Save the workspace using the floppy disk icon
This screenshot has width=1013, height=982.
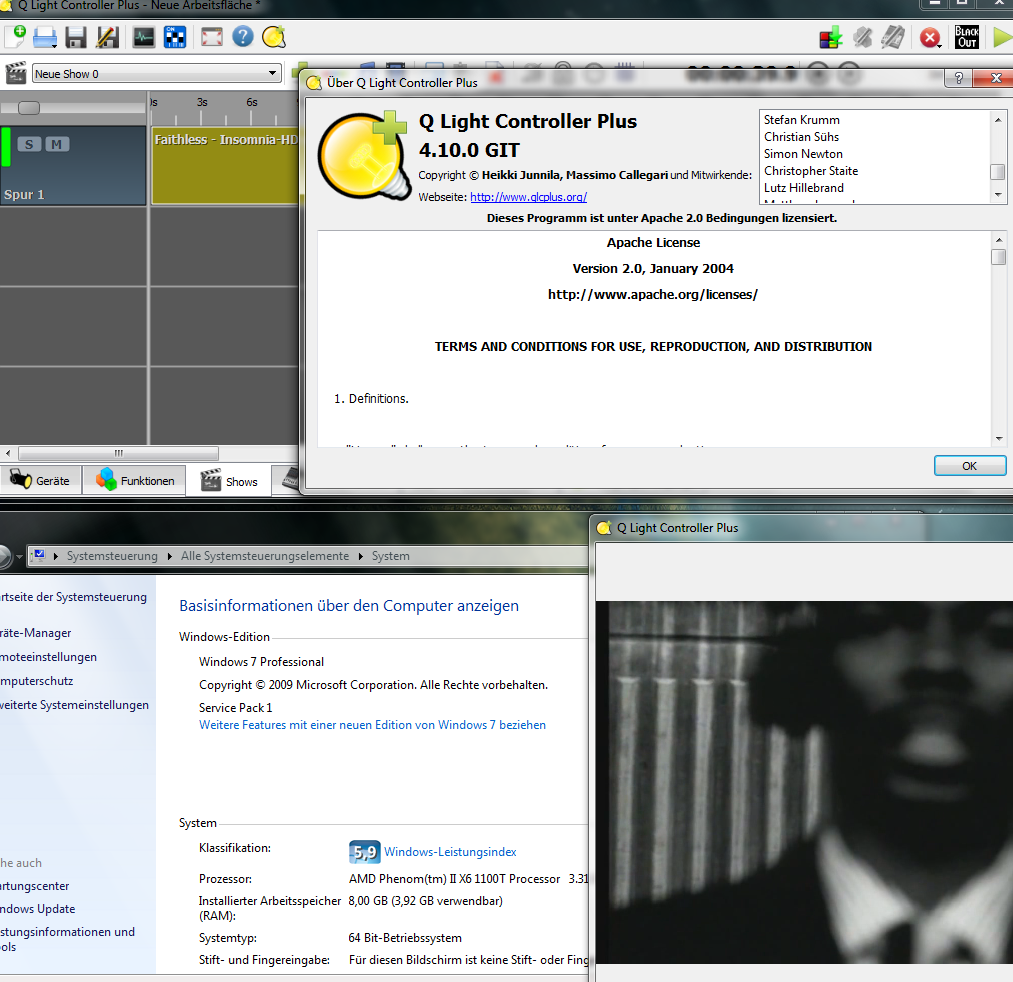click(x=76, y=37)
